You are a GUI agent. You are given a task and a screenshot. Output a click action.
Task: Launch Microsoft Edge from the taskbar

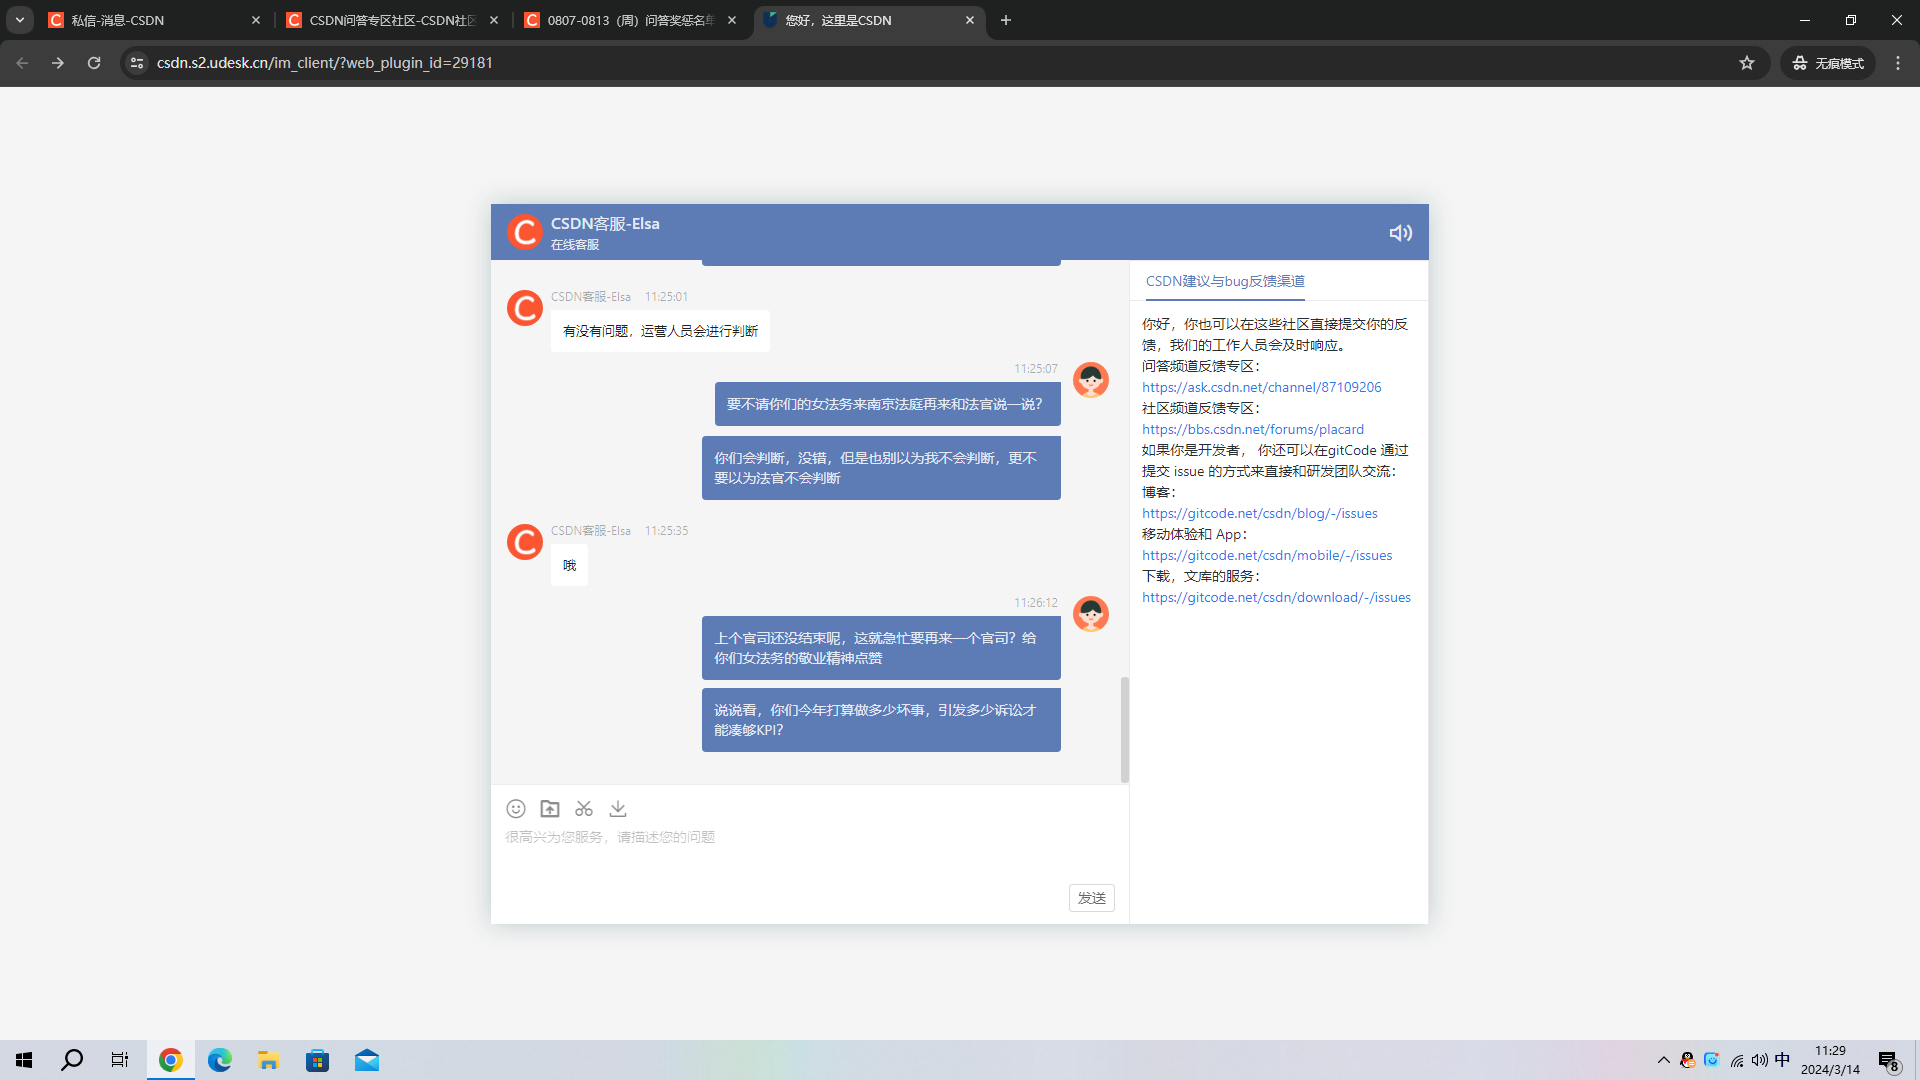coord(219,1059)
